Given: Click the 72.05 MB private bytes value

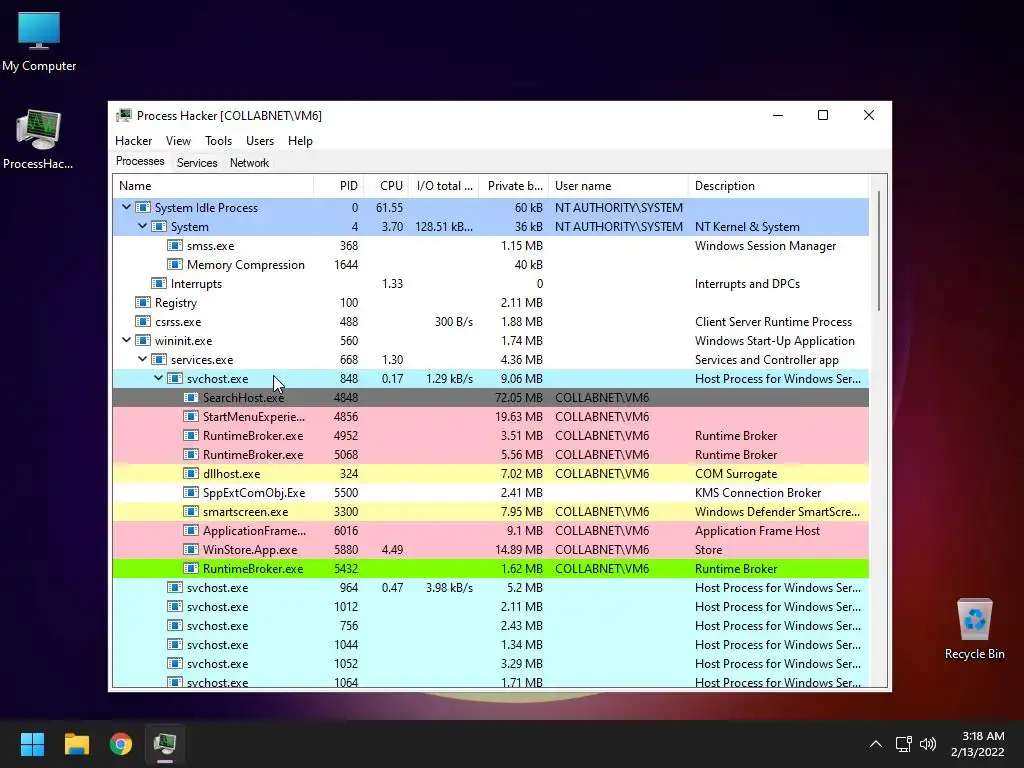Looking at the screenshot, I should pos(519,398).
